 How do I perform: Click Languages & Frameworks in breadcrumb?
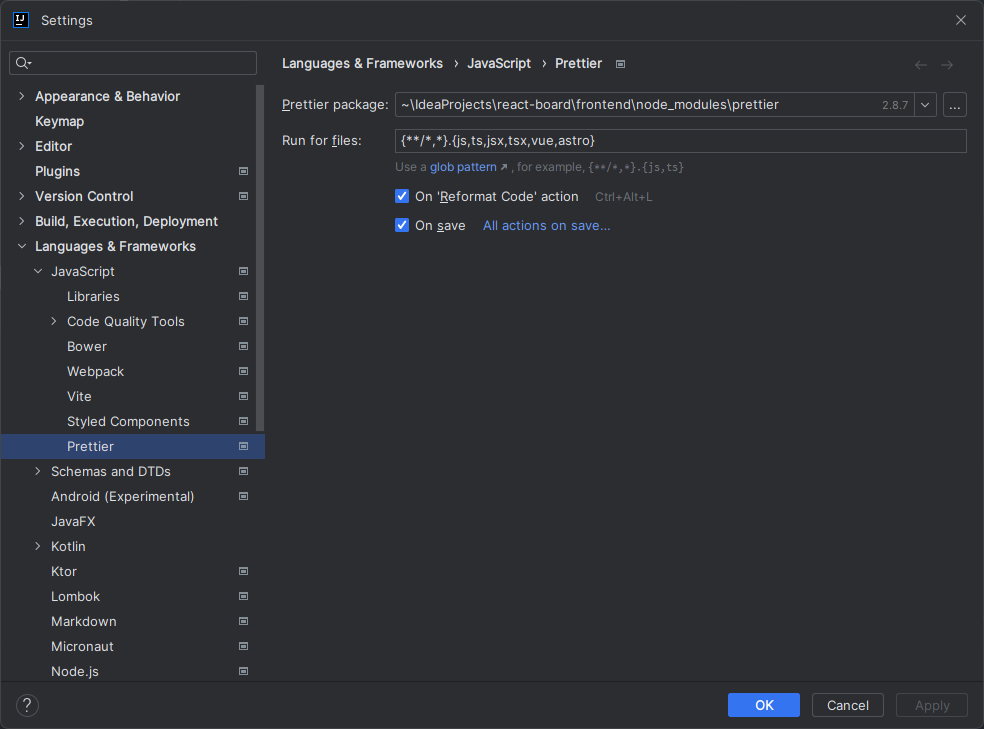[362, 63]
